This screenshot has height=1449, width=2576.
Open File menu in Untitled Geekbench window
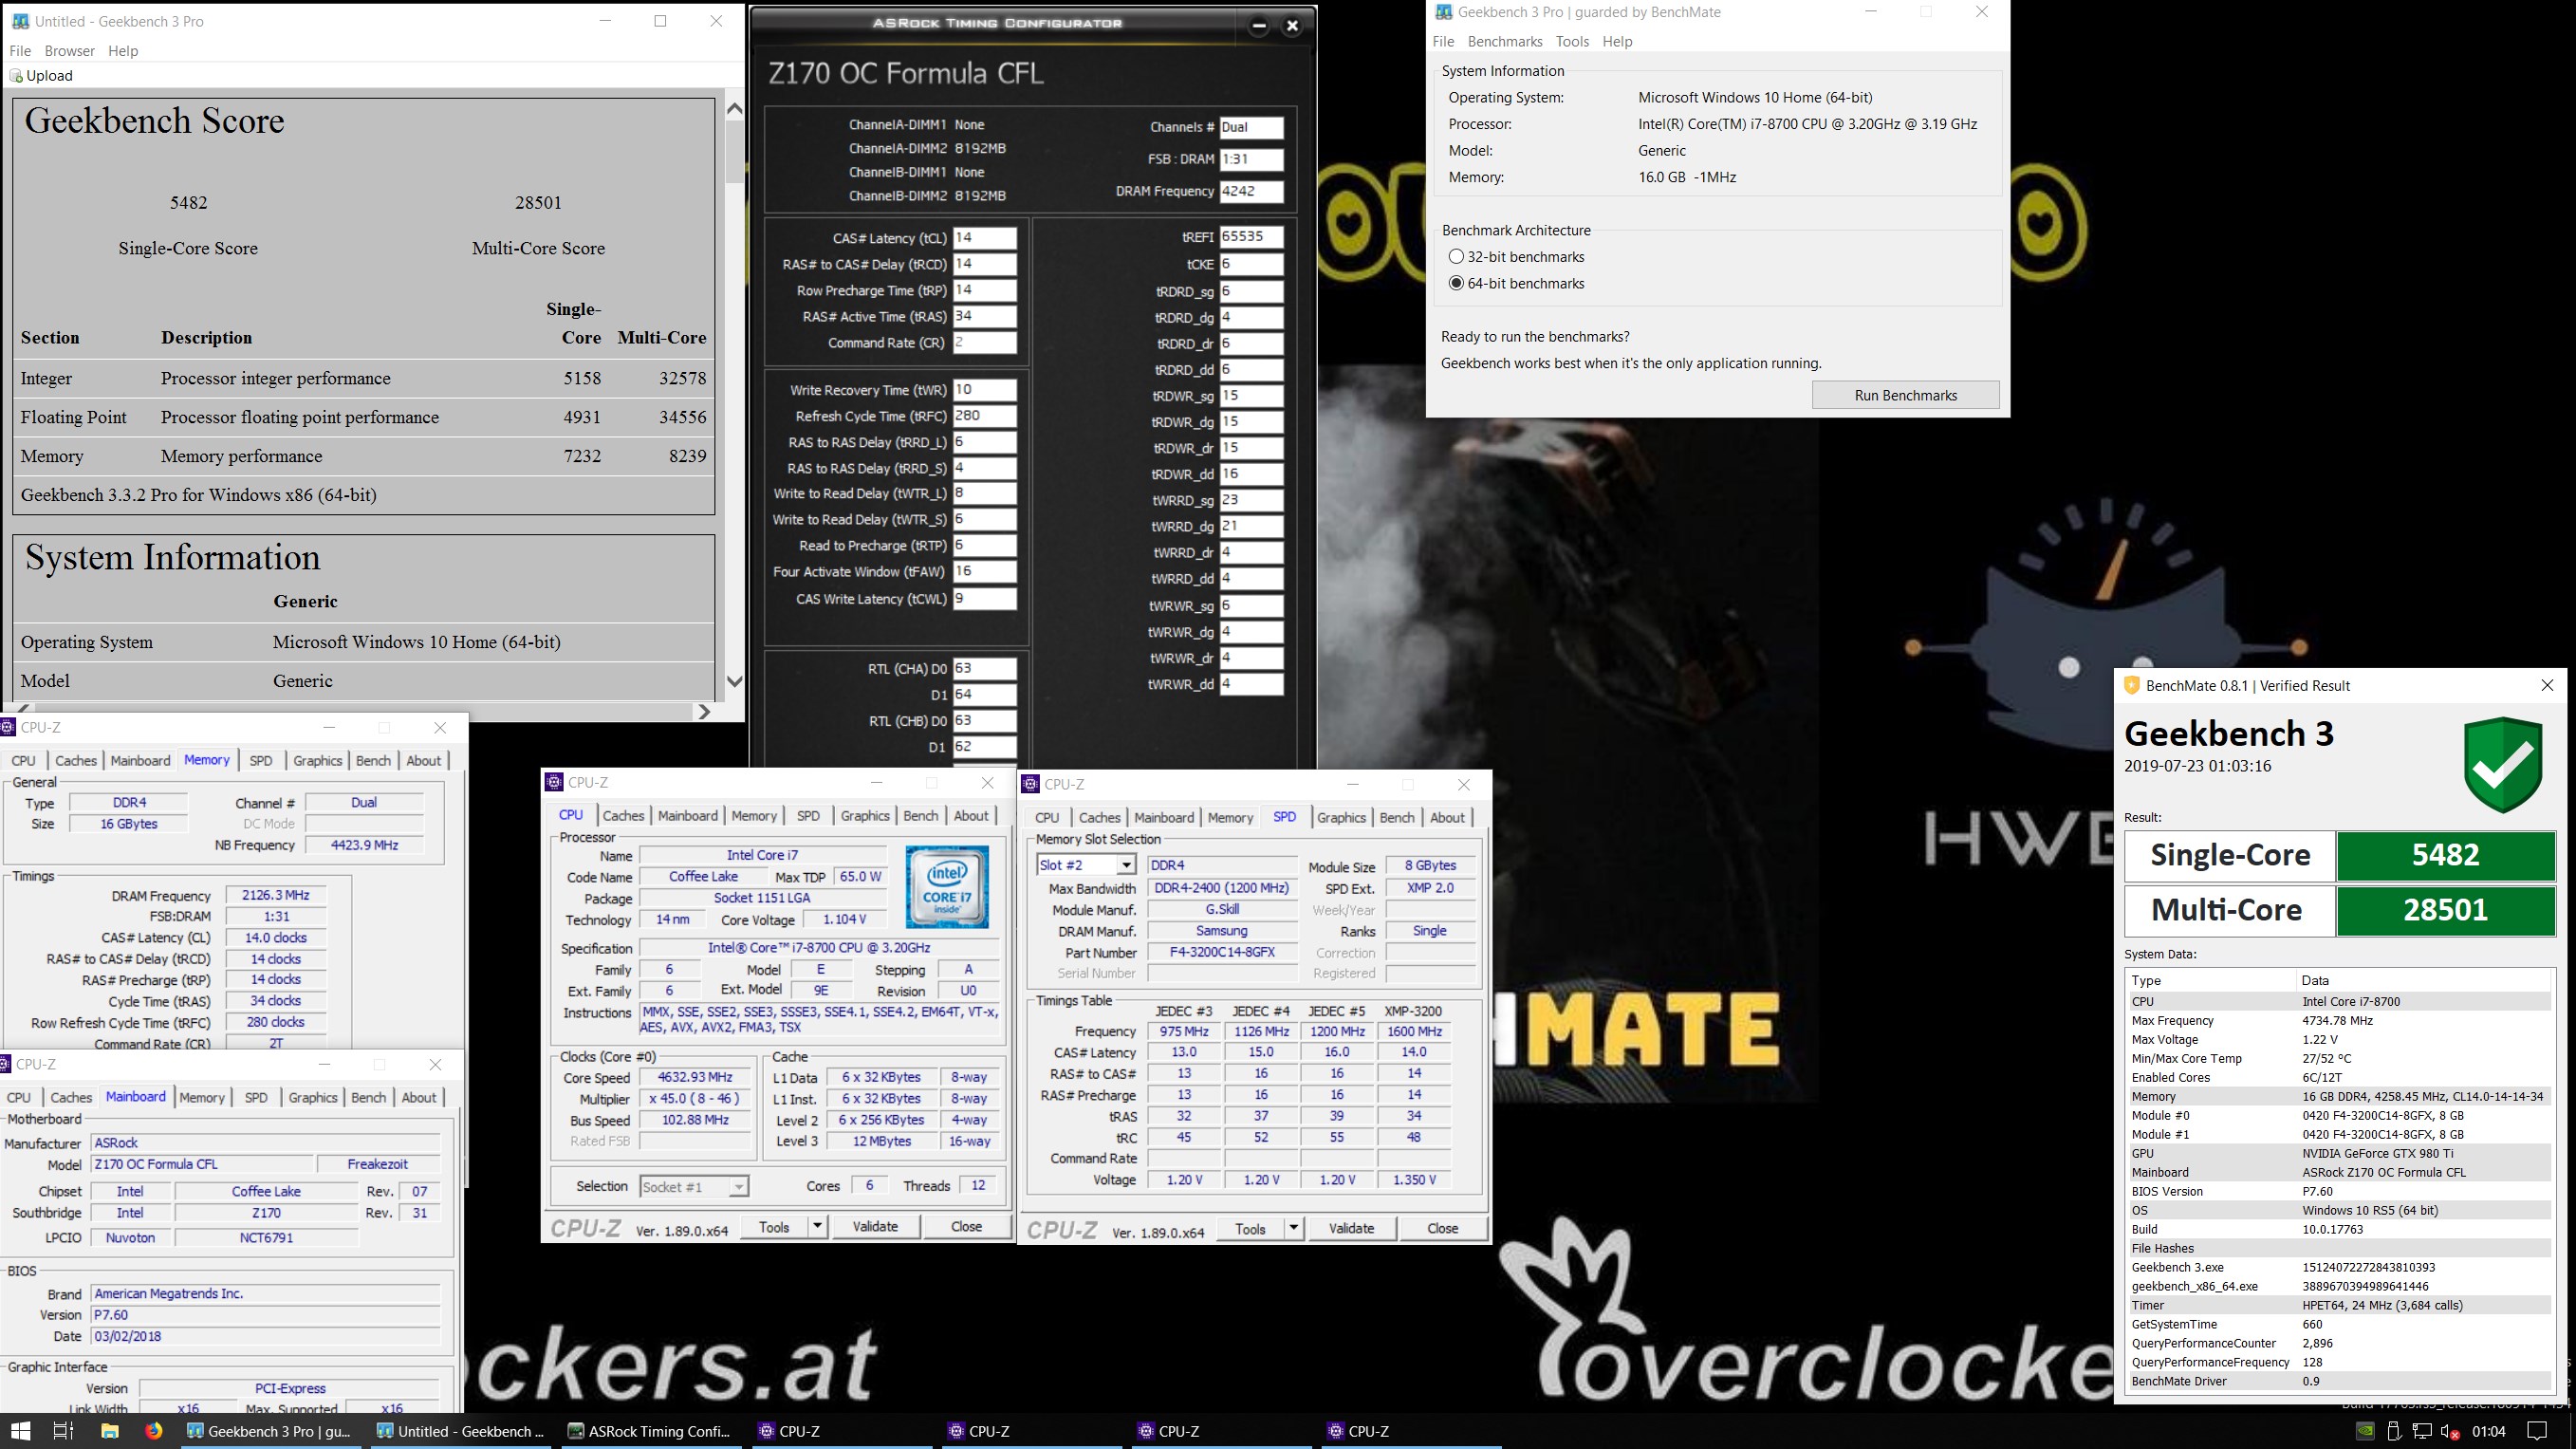tap(20, 51)
